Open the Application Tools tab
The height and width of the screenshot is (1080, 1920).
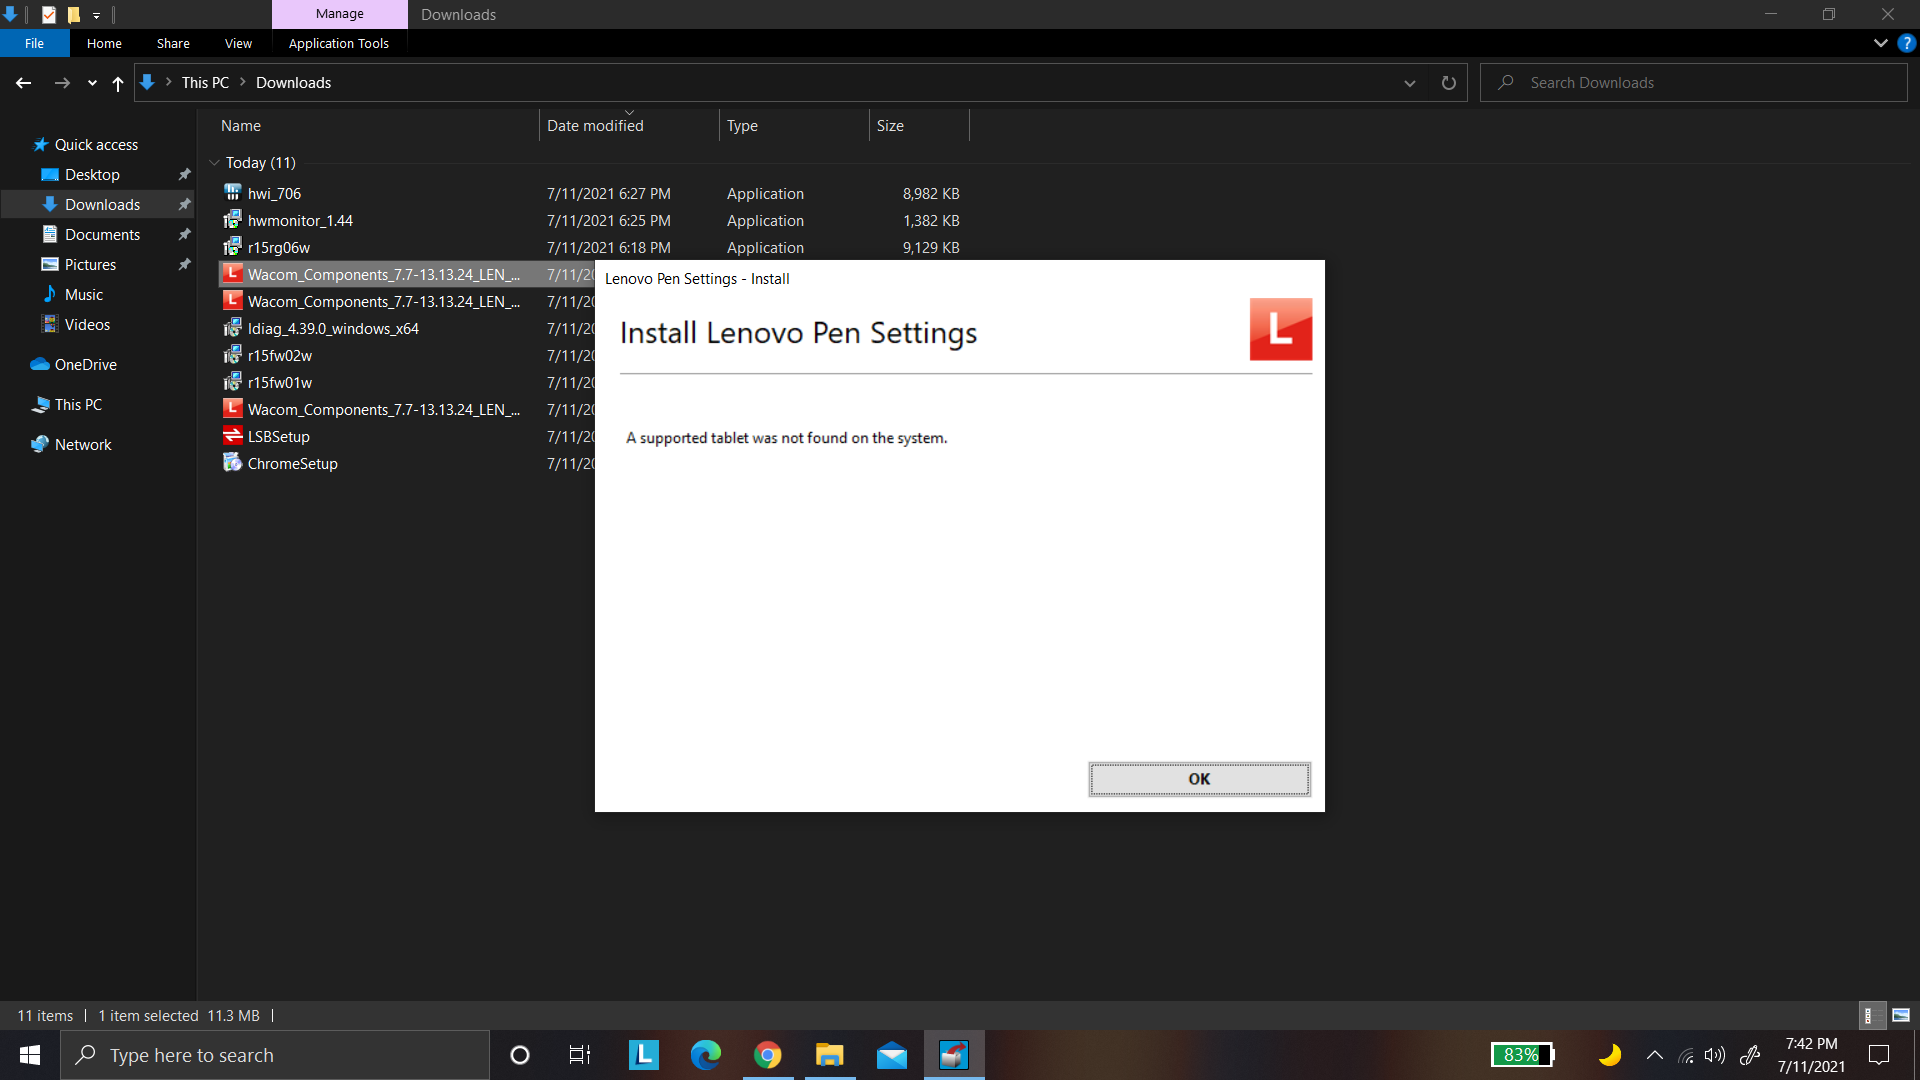click(338, 43)
